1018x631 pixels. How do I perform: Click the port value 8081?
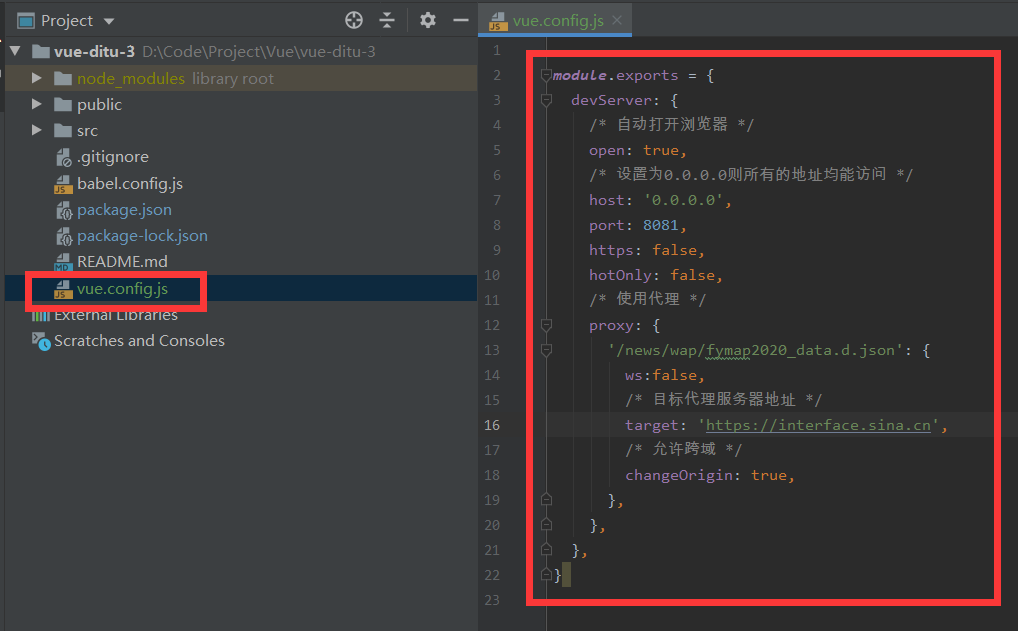pos(660,225)
